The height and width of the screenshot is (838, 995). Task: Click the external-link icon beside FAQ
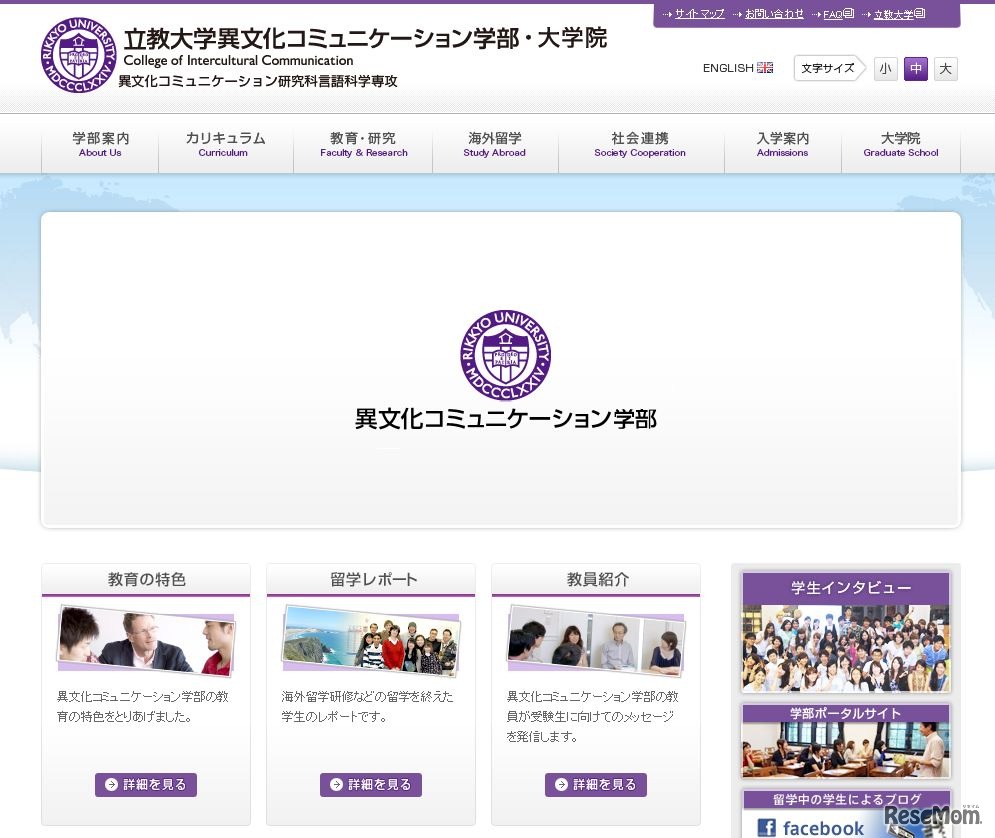pyautogui.click(x=847, y=15)
